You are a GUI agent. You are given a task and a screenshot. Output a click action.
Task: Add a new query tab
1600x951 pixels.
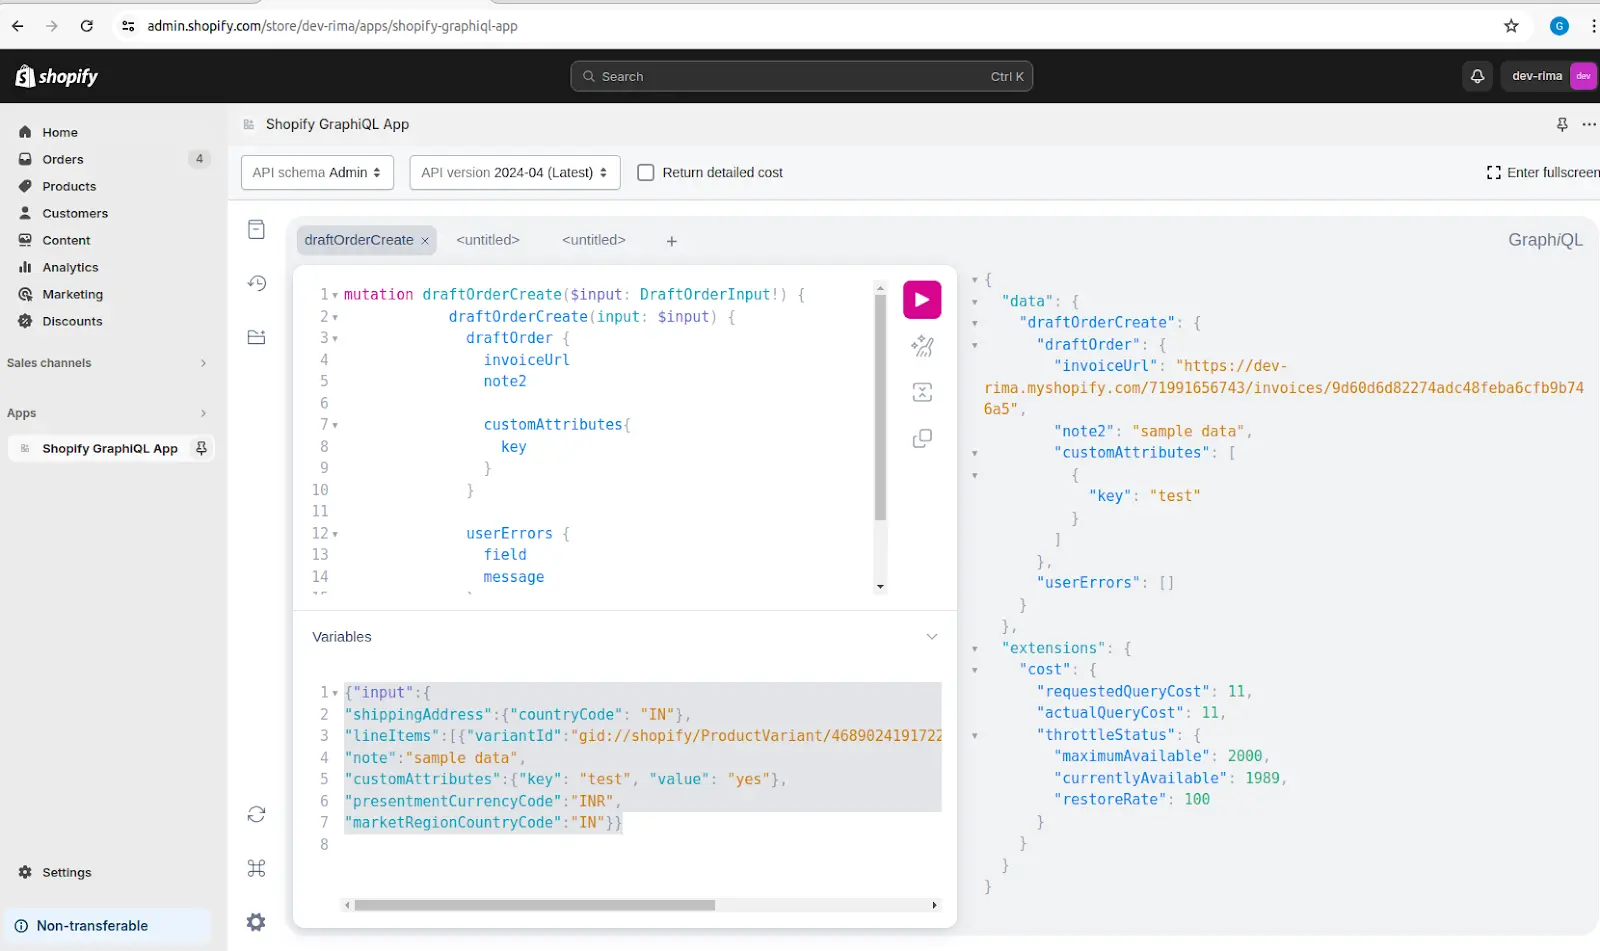pyautogui.click(x=671, y=241)
